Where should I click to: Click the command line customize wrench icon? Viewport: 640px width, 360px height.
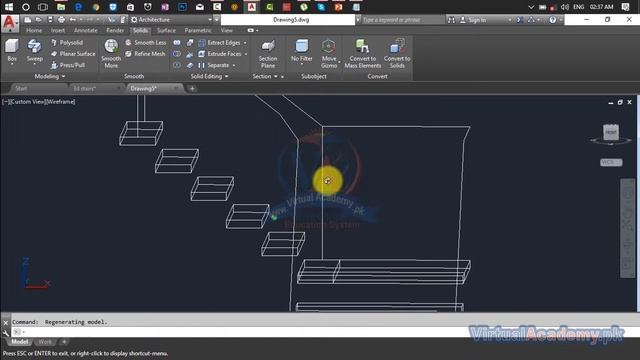[5, 333]
